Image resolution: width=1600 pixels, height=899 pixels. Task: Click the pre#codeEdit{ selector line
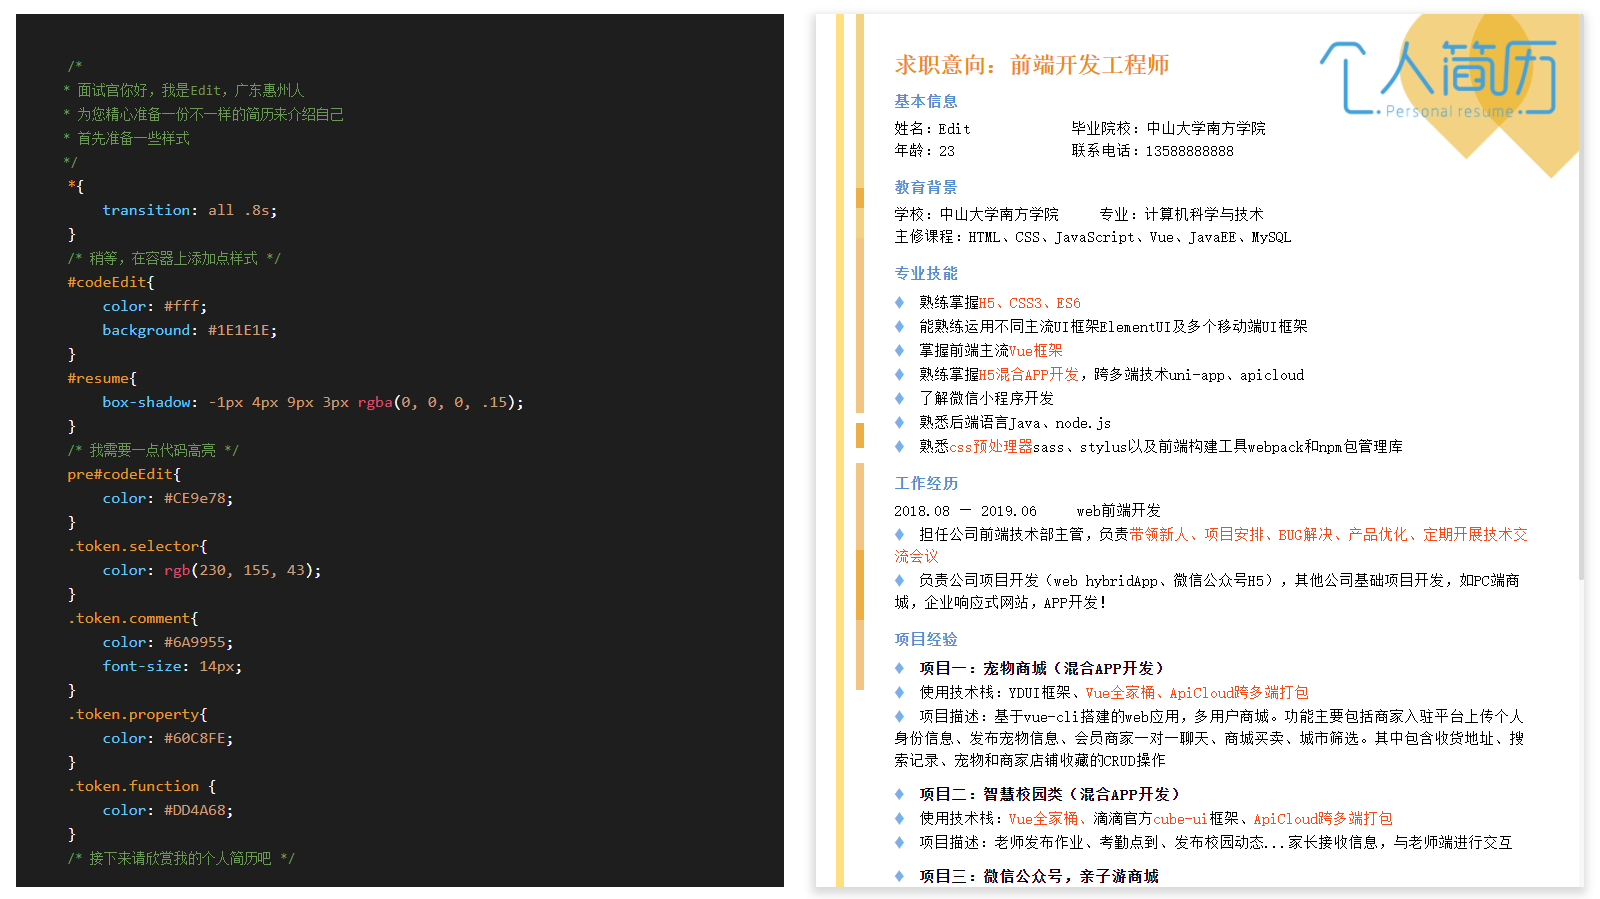pyautogui.click(x=124, y=474)
